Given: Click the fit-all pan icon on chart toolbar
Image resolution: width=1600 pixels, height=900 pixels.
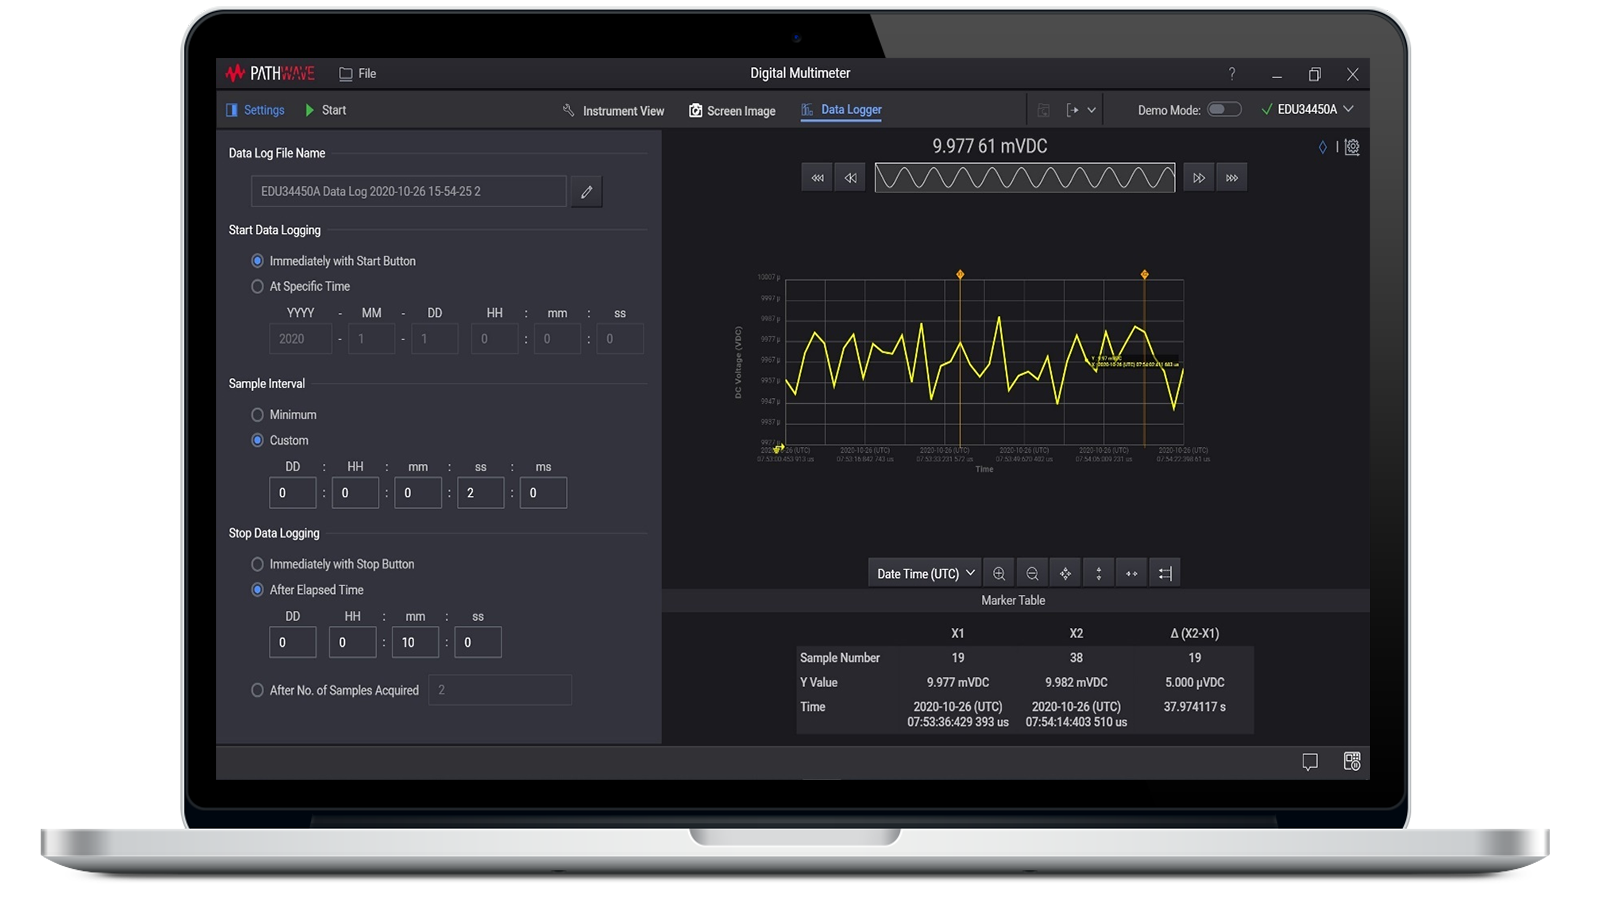Looking at the screenshot, I should click(x=1065, y=572).
